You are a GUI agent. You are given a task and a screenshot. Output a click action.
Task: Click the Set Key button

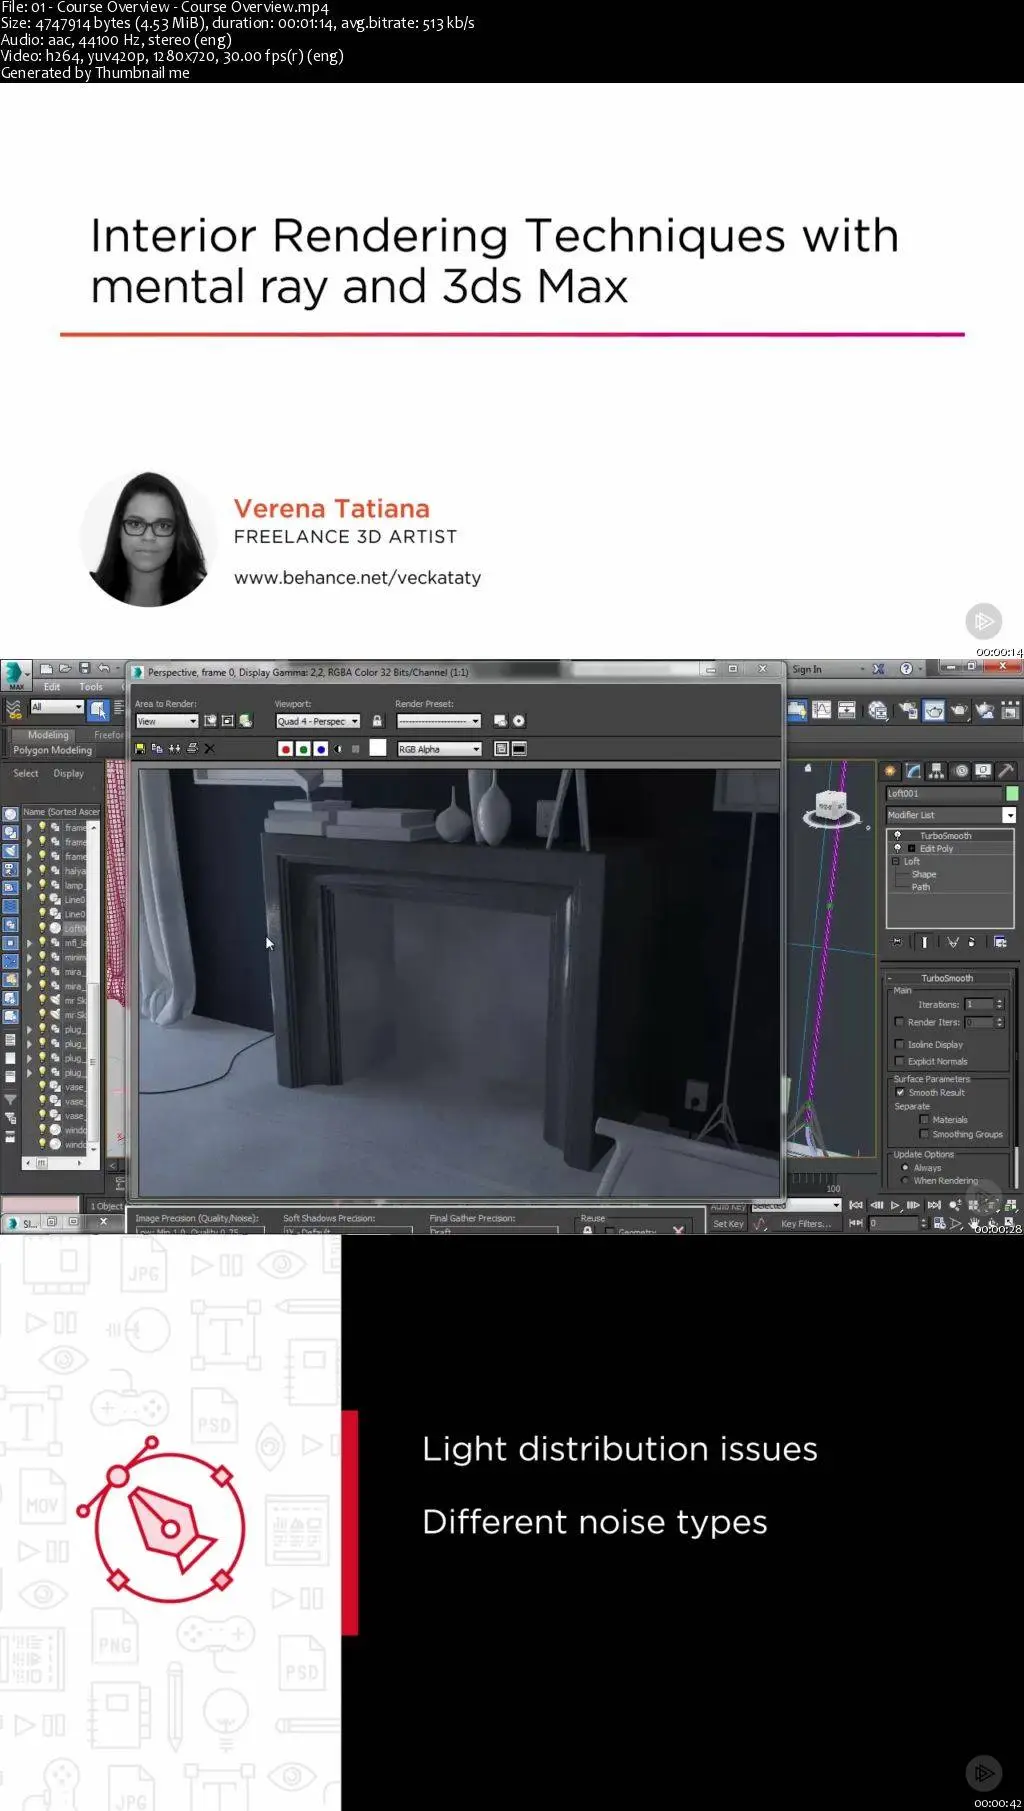pyautogui.click(x=728, y=1224)
